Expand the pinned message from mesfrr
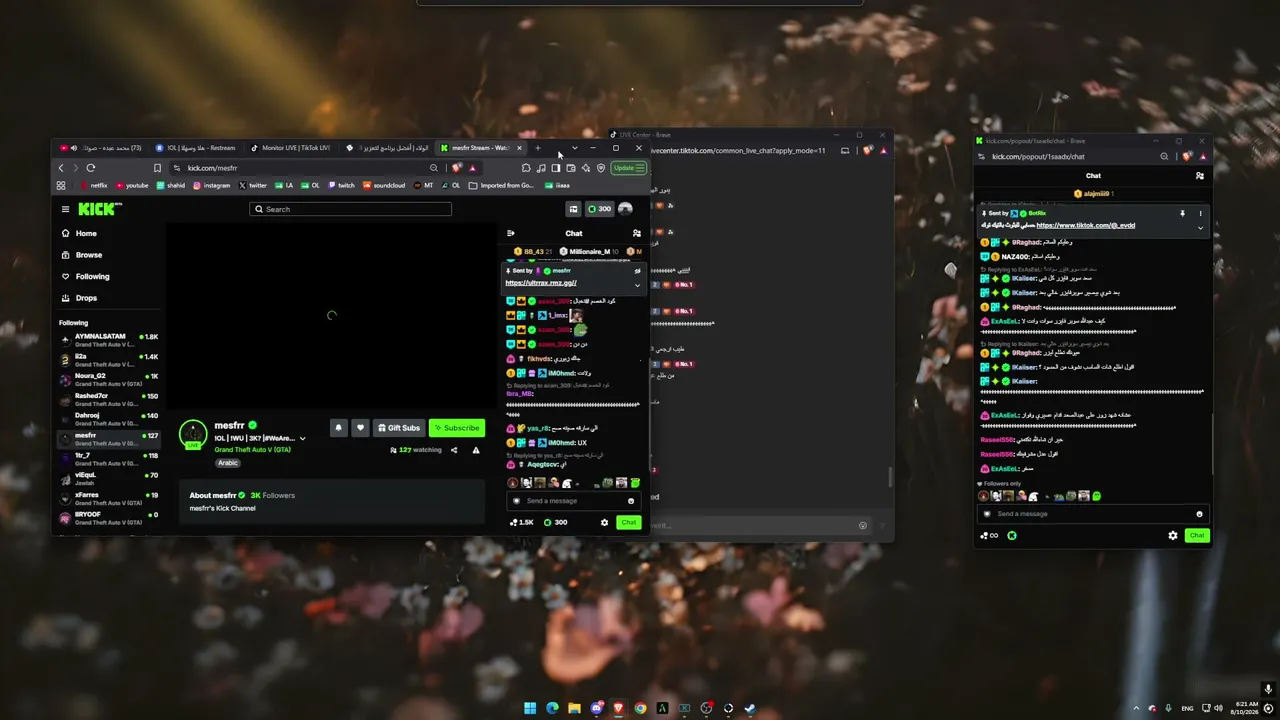Image resolution: width=1280 pixels, height=720 pixels. (x=637, y=284)
